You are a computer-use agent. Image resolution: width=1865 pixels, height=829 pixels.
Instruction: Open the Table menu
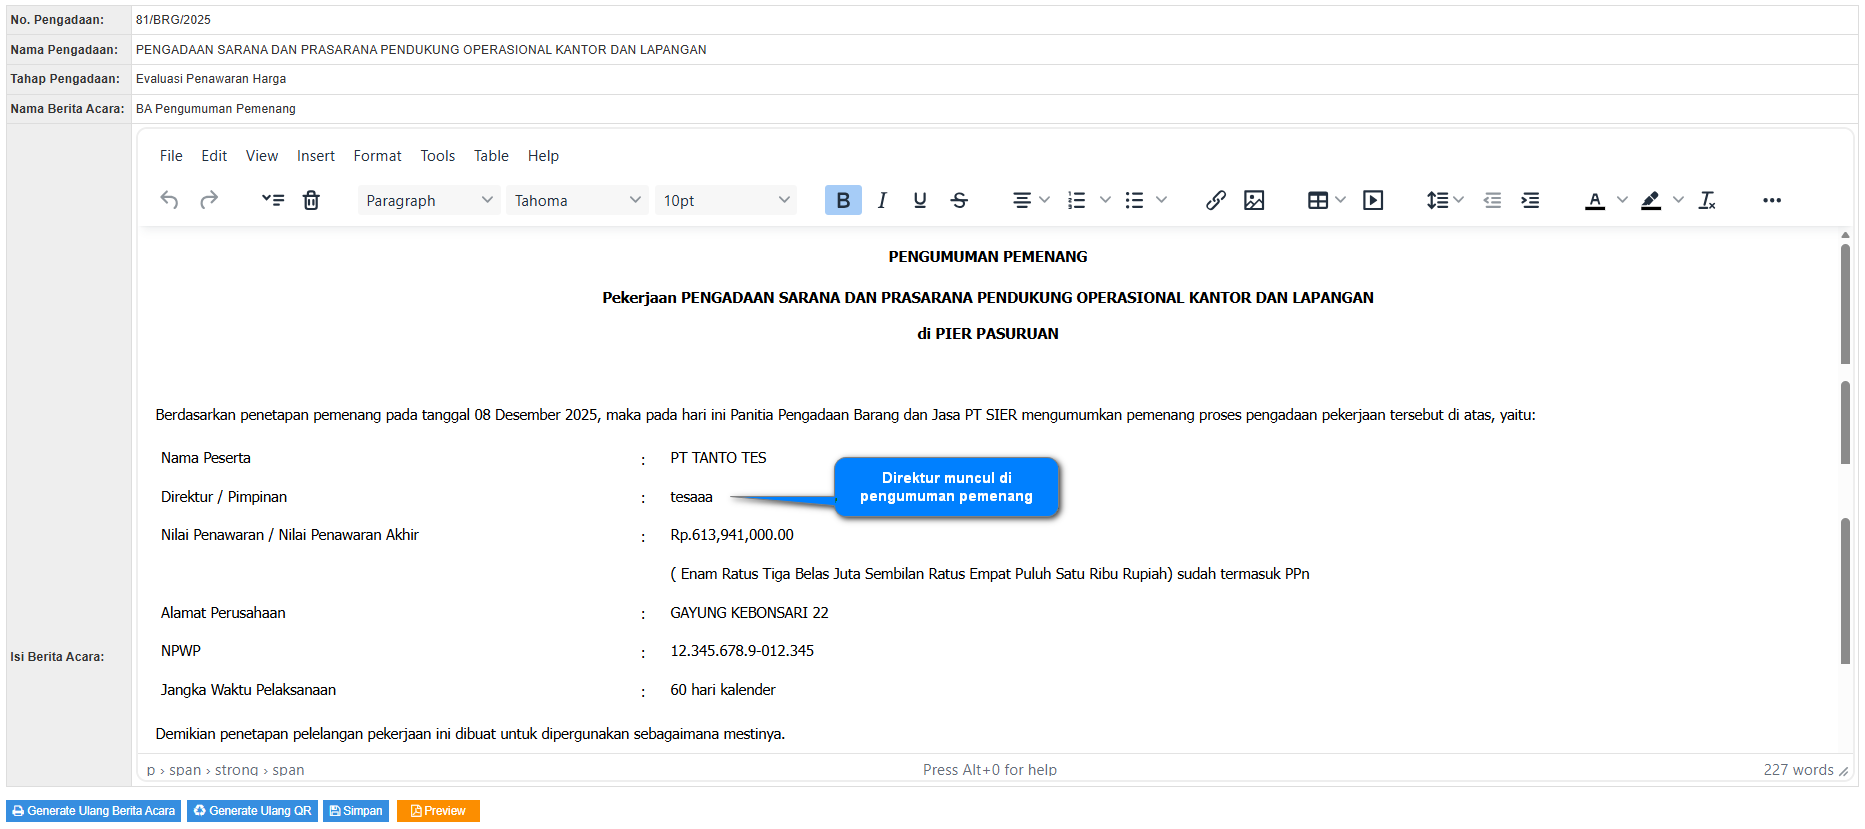tap(491, 156)
